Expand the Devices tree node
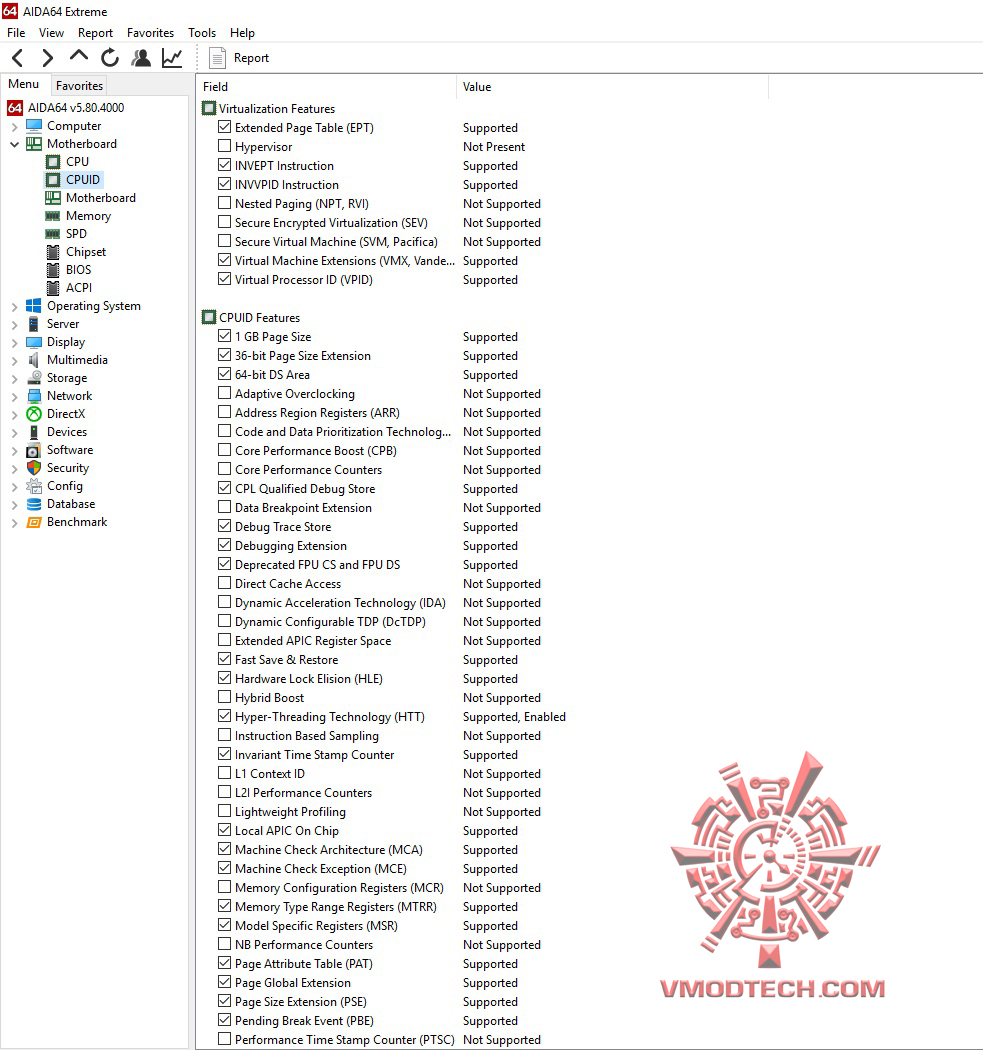 (14, 433)
